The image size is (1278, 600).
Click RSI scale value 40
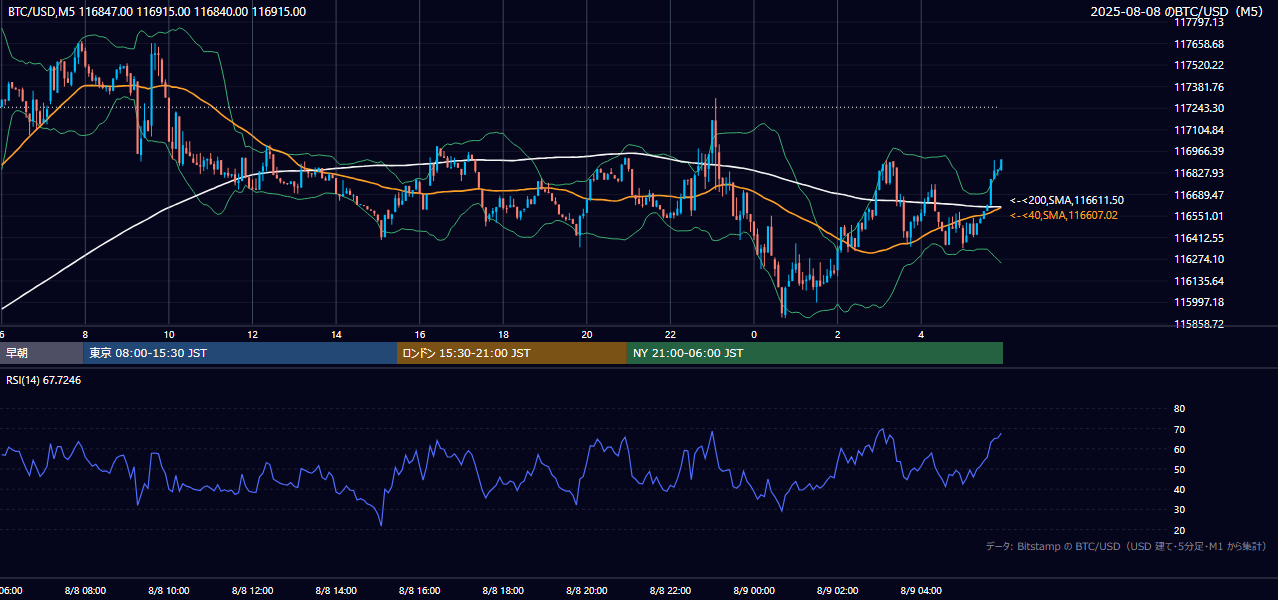pos(1179,490)
